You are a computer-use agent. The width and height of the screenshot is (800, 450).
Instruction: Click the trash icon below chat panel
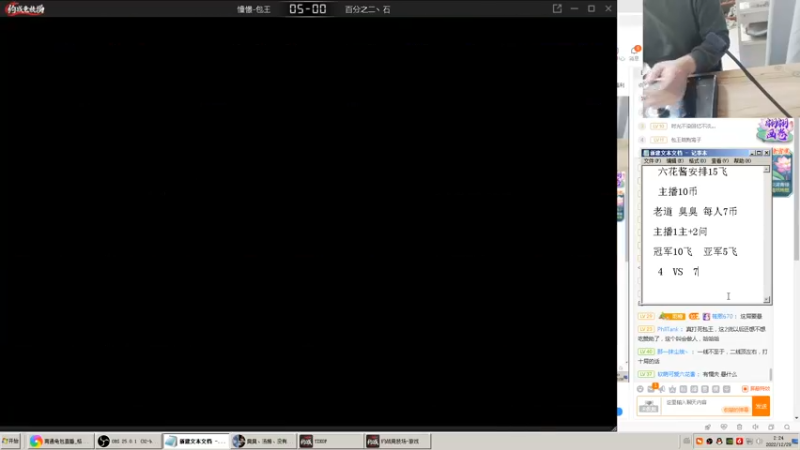[739, 427]
